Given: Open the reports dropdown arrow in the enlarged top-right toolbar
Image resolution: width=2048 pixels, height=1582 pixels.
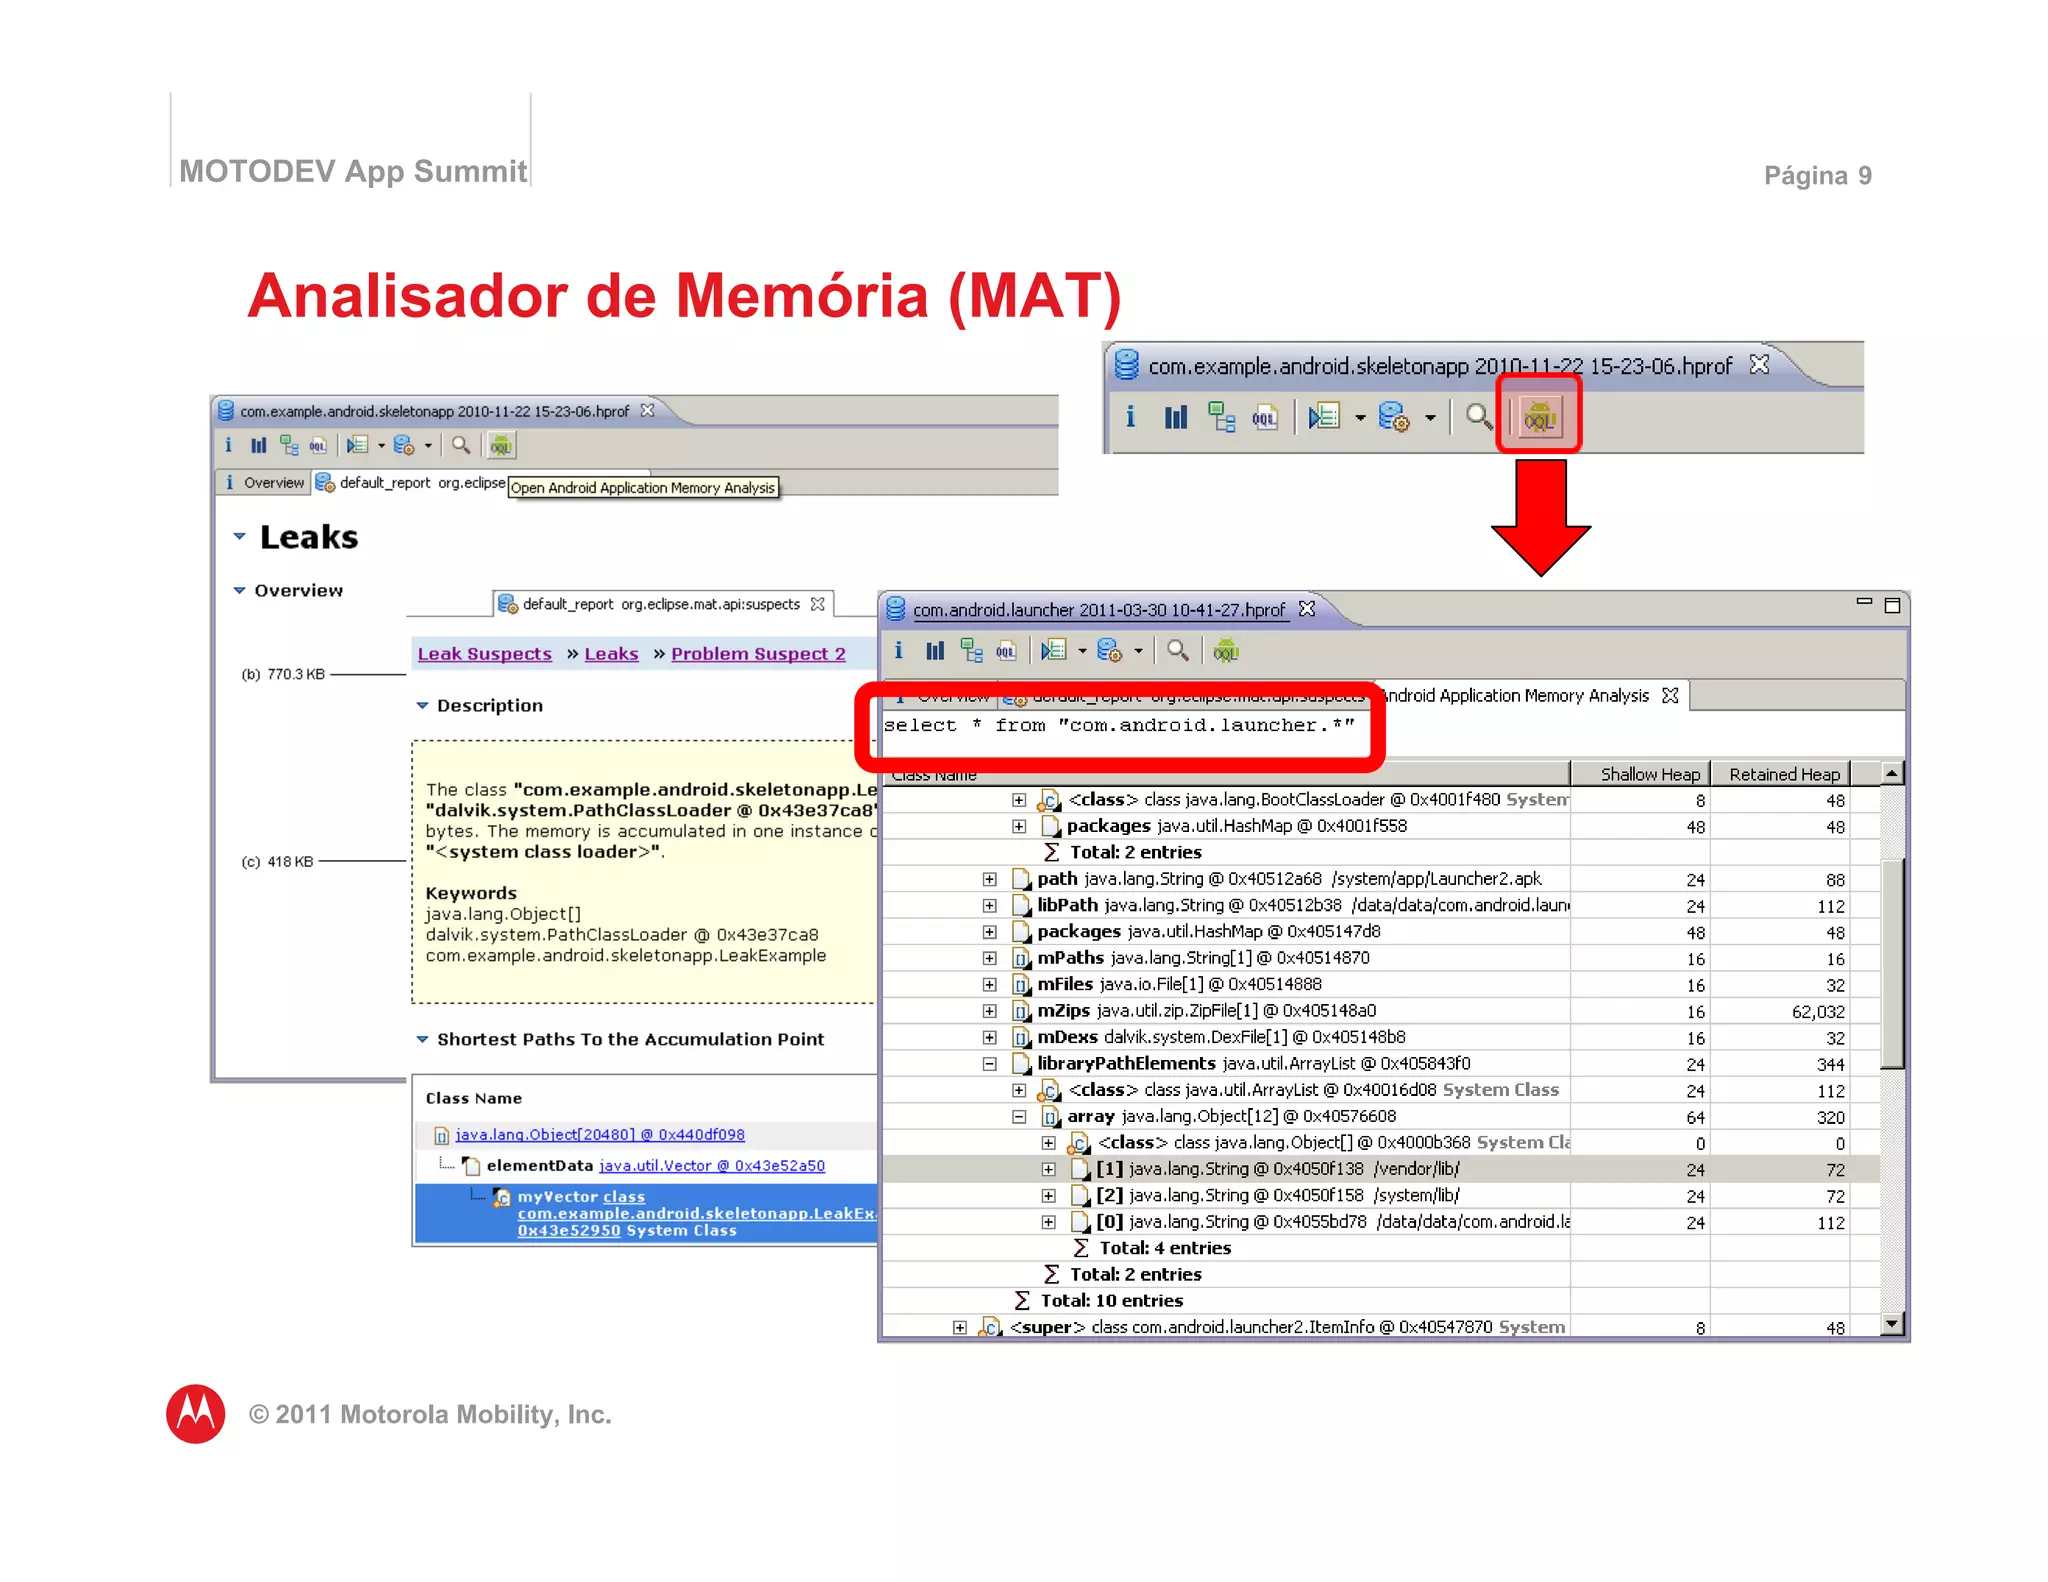Looking at the screenshot, I should click(1360, 418).
